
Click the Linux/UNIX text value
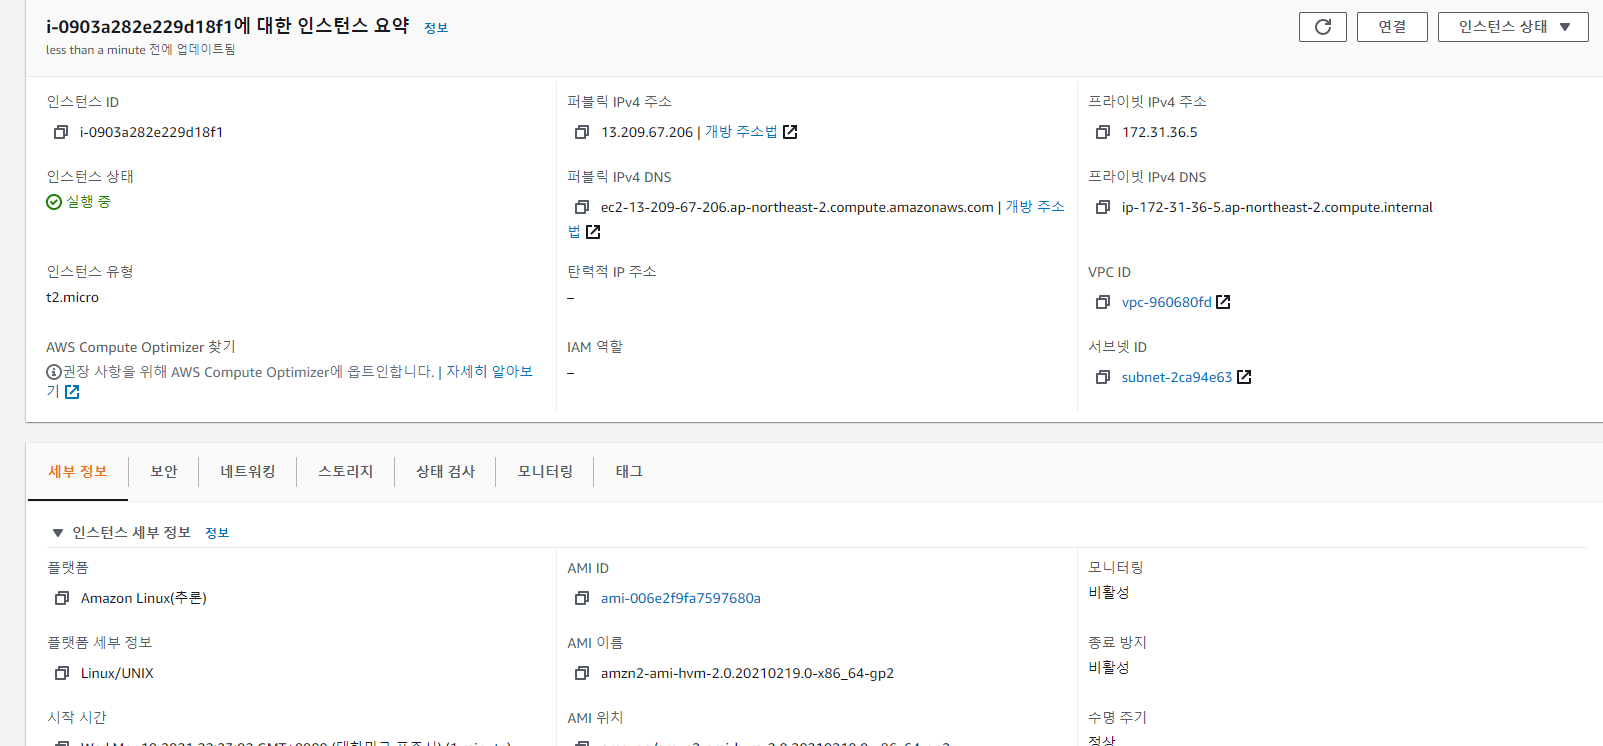(117, 673)
